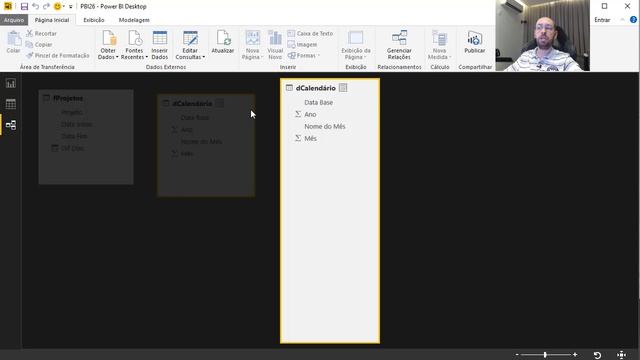The height and width of the screenshot is (360, 640).
Task: Copy the selection with Copiar
Action: coord(39,44)
